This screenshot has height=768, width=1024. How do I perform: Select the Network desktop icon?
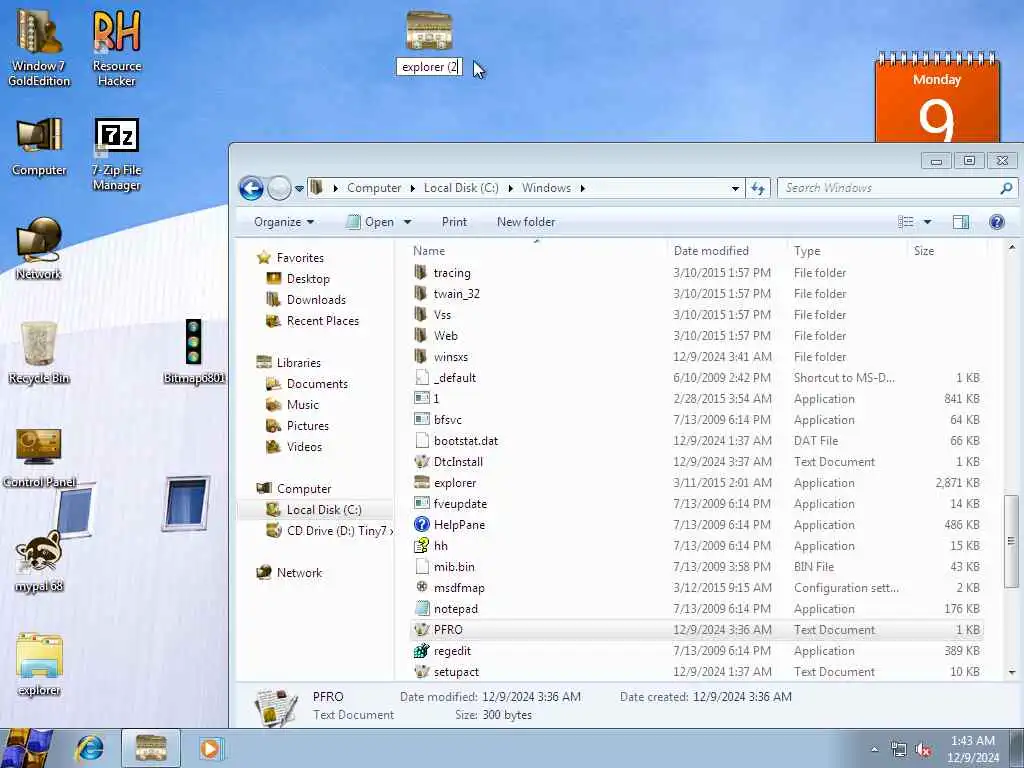tap(39, 249)
